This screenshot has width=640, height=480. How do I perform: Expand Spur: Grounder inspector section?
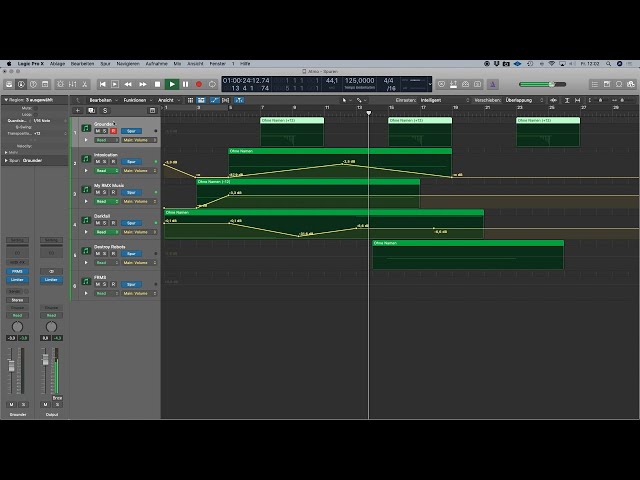[x=6, y=160]
